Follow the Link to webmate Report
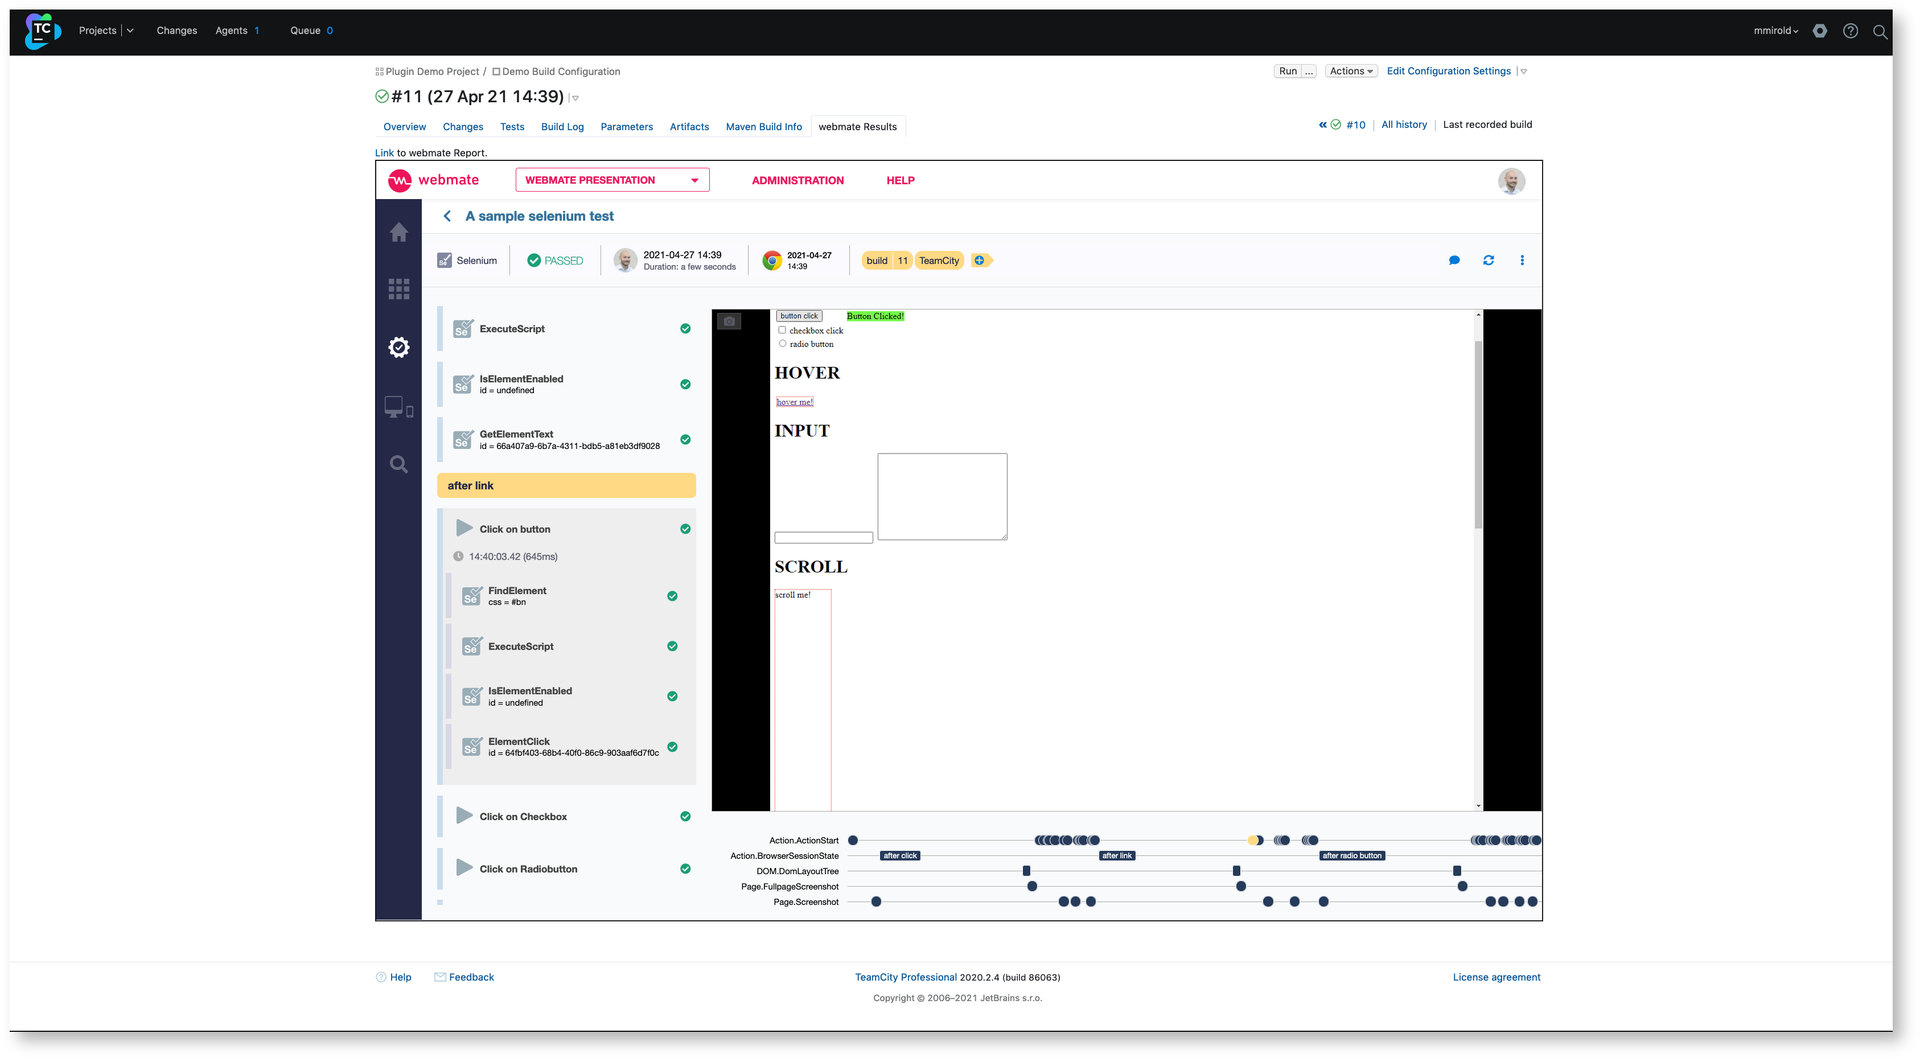The height and width of the screenshot is (1059, 1920). pyautogui.click(x=384, y=153)
